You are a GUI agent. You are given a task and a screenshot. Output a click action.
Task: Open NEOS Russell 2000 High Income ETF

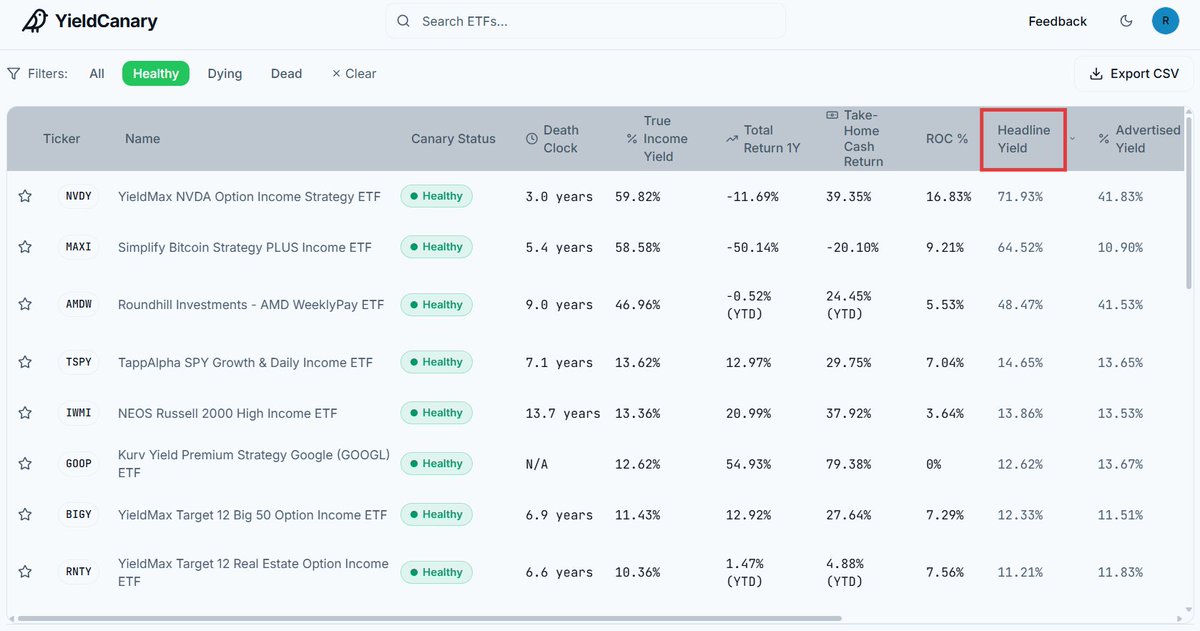(227, 413)
